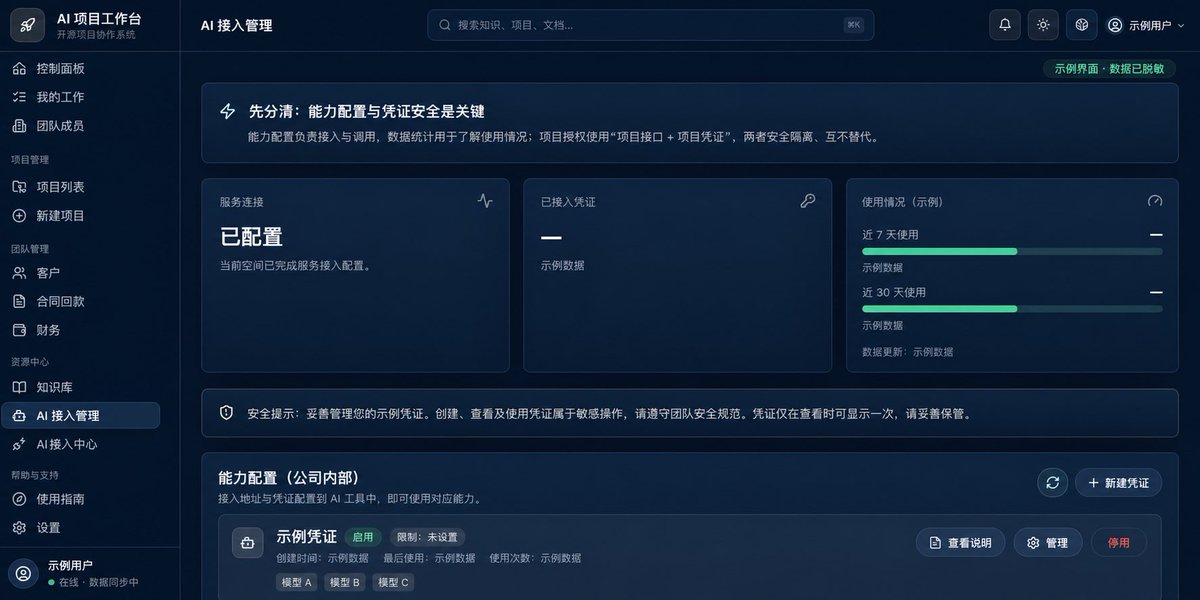Click 近 30 天使用 progress bar

(x=1012, y=309)
